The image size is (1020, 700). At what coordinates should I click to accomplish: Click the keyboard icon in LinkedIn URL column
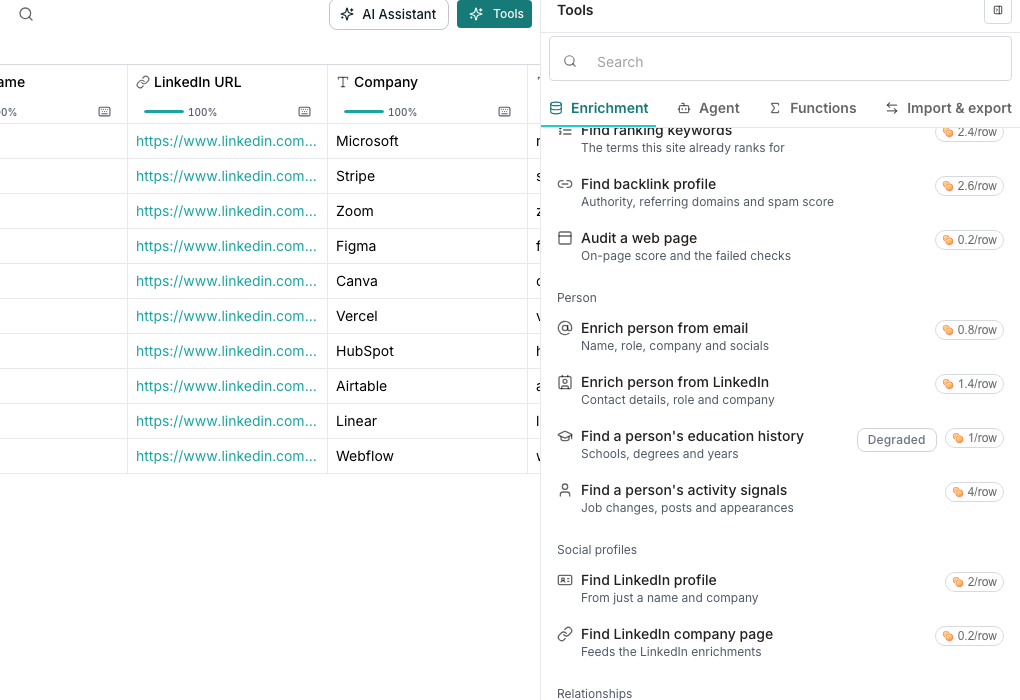304,112
